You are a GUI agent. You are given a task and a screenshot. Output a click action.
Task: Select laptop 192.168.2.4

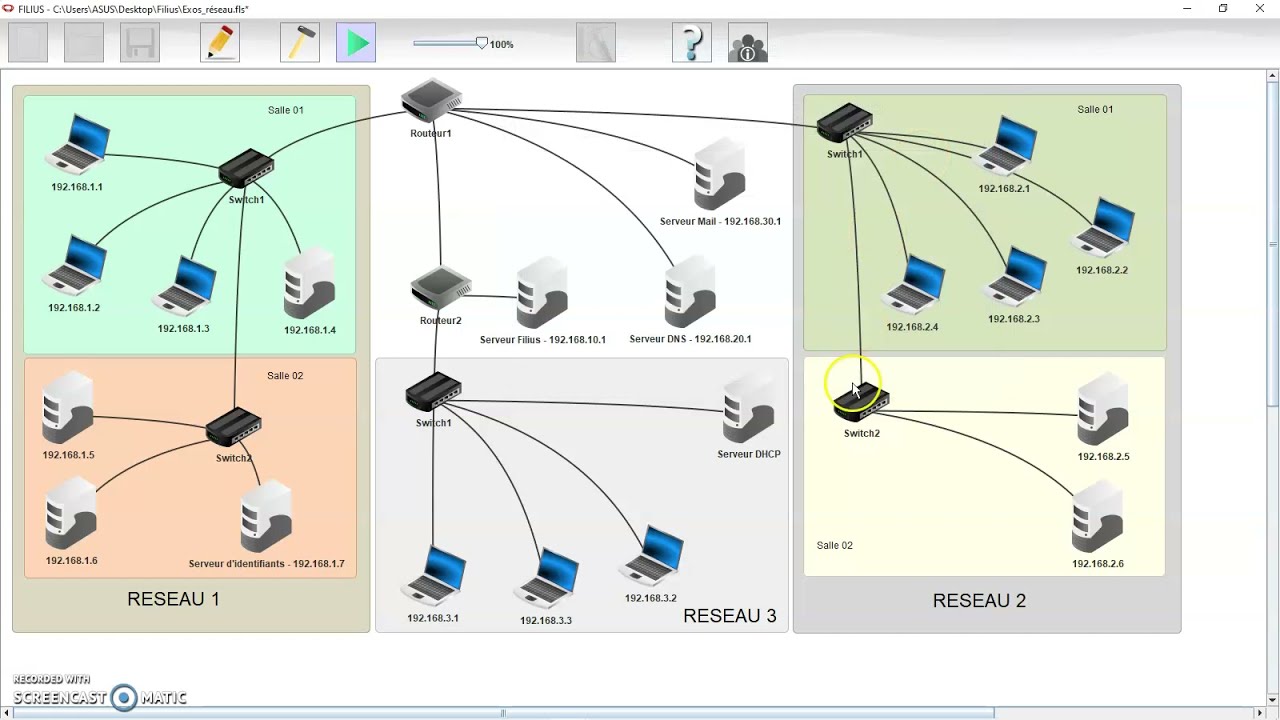coord(914,286)
